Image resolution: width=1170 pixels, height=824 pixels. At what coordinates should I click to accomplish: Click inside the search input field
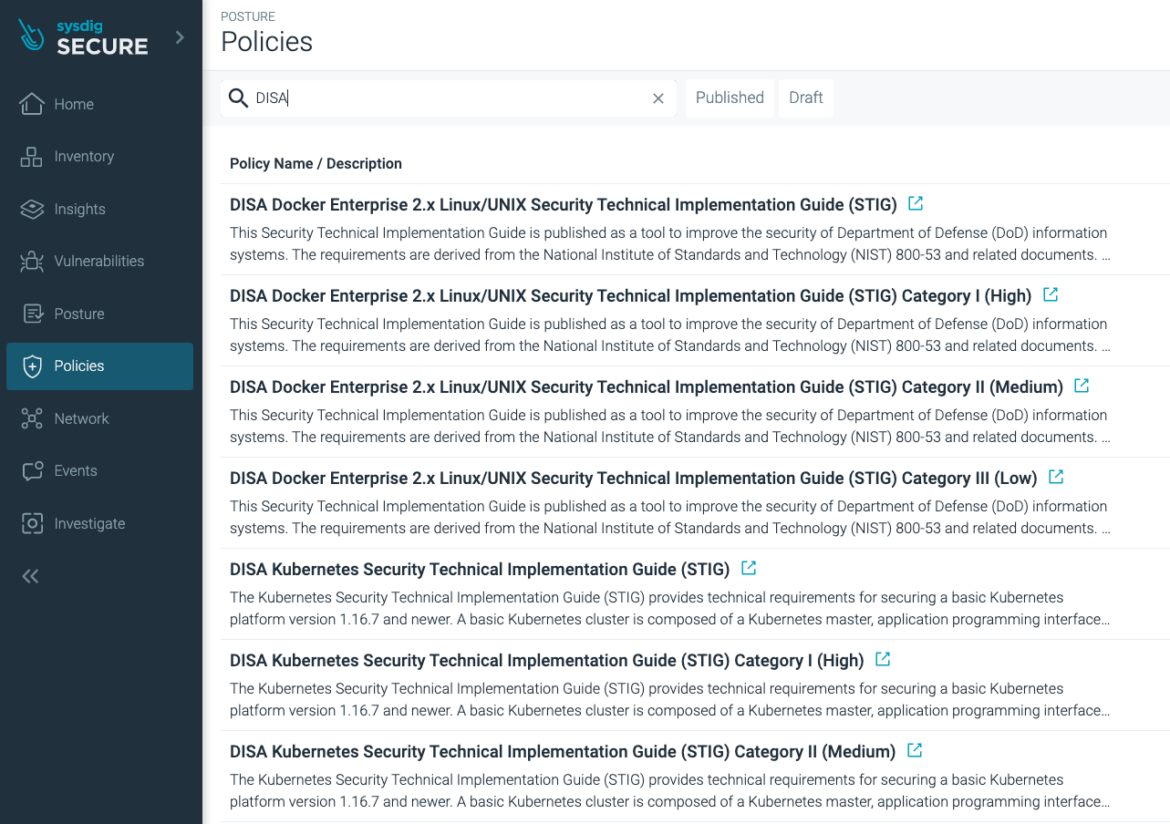point(400,98)
